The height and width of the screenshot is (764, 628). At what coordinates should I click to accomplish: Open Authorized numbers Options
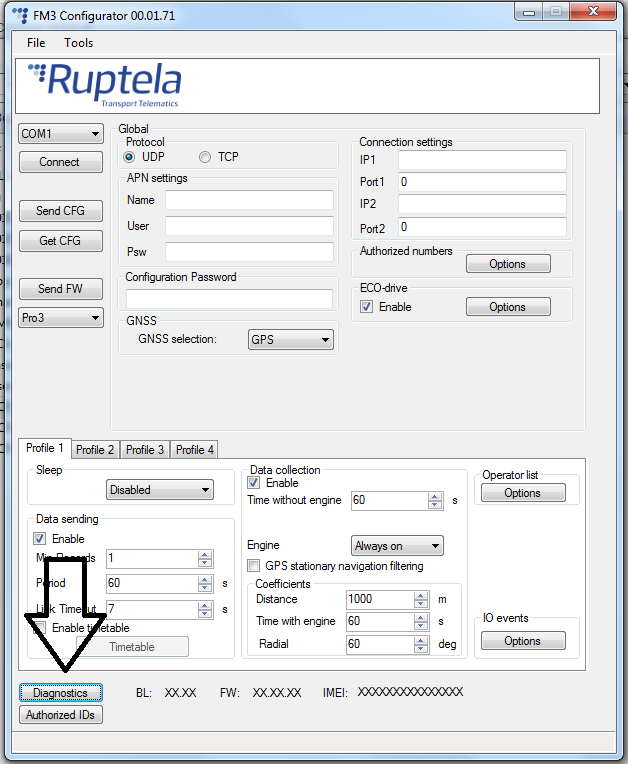coord(507,264)
